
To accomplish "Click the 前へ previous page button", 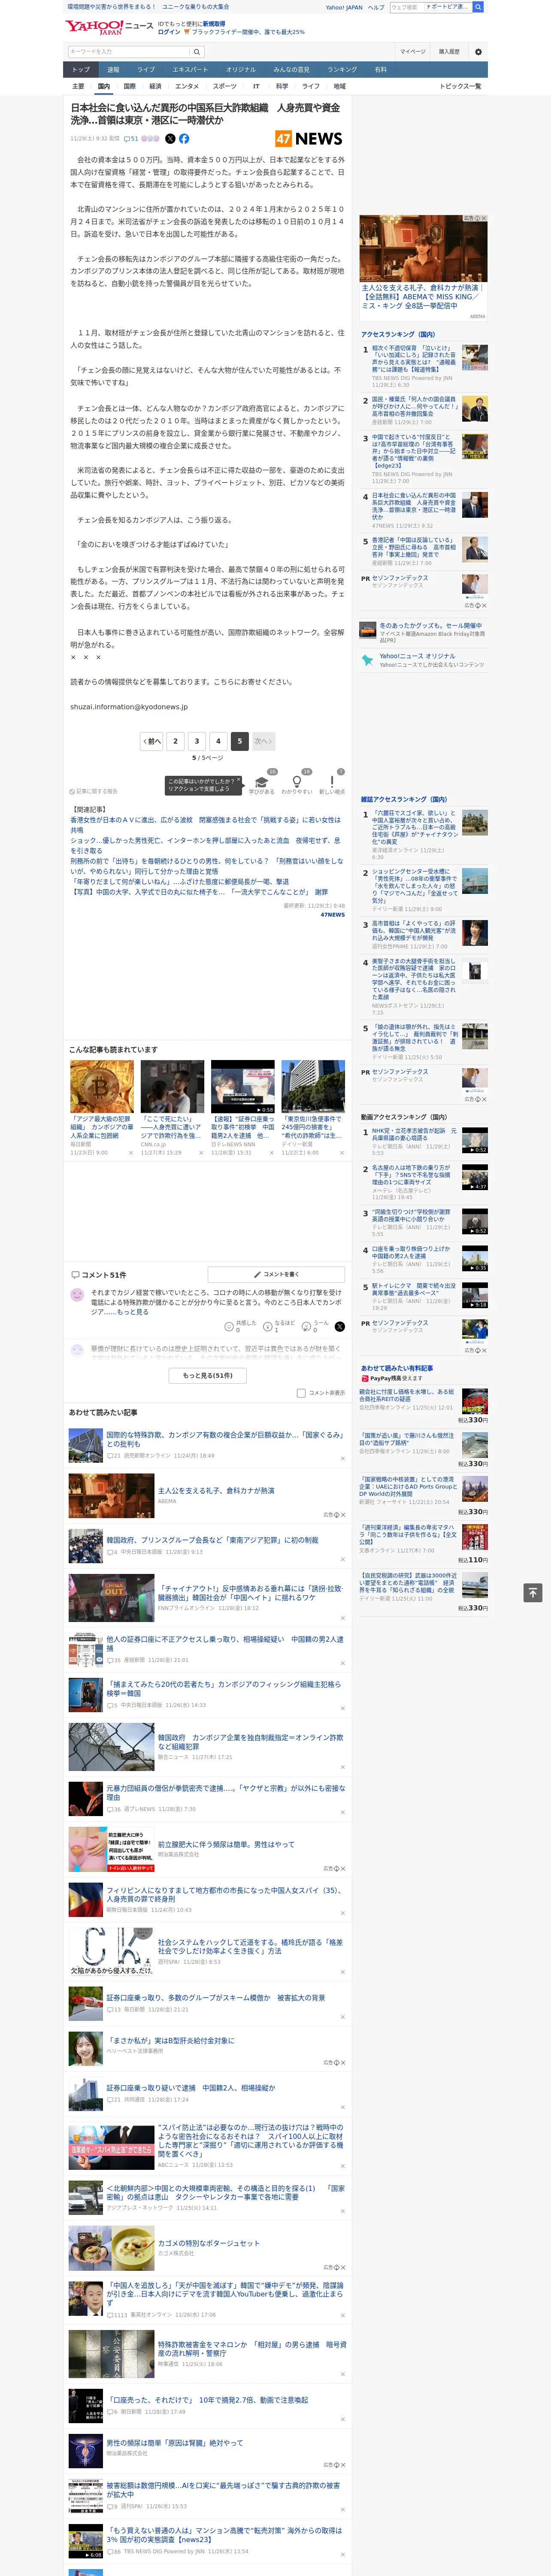I will point(152,741).
